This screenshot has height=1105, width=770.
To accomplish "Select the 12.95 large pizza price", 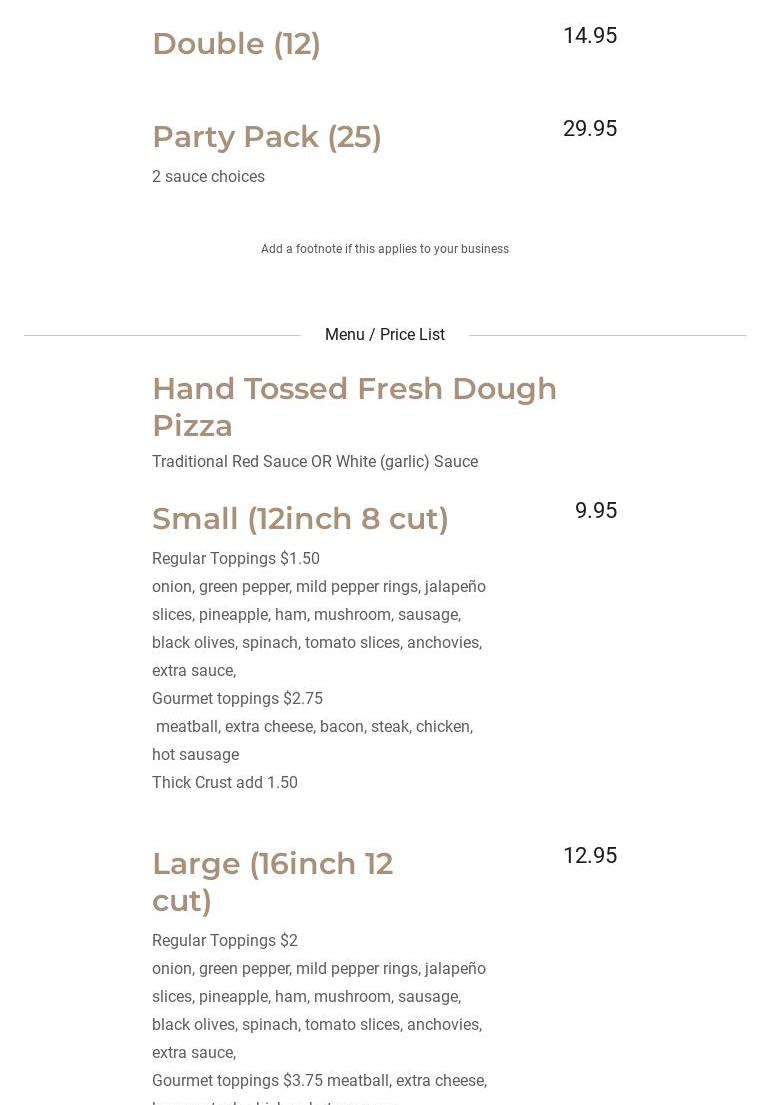I will click(590, 856).
